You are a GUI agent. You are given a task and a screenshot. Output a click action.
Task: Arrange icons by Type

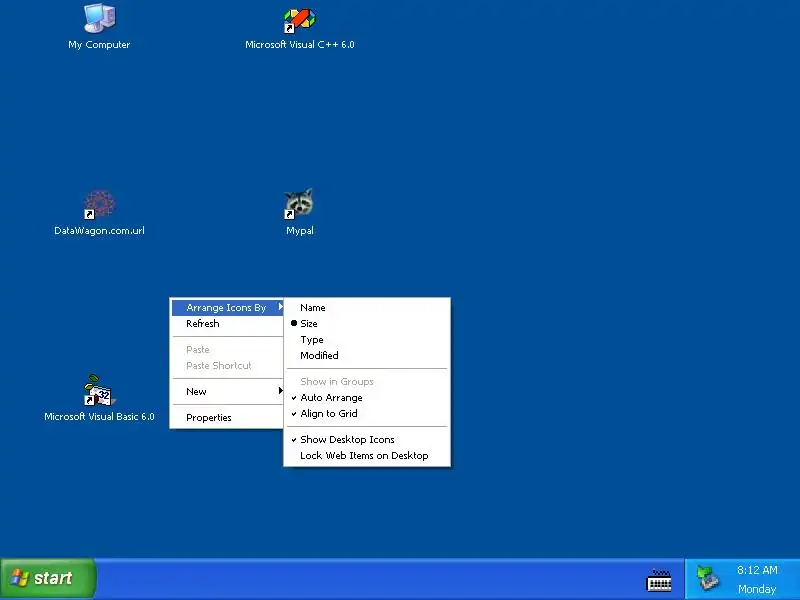[x=367, y=340]
